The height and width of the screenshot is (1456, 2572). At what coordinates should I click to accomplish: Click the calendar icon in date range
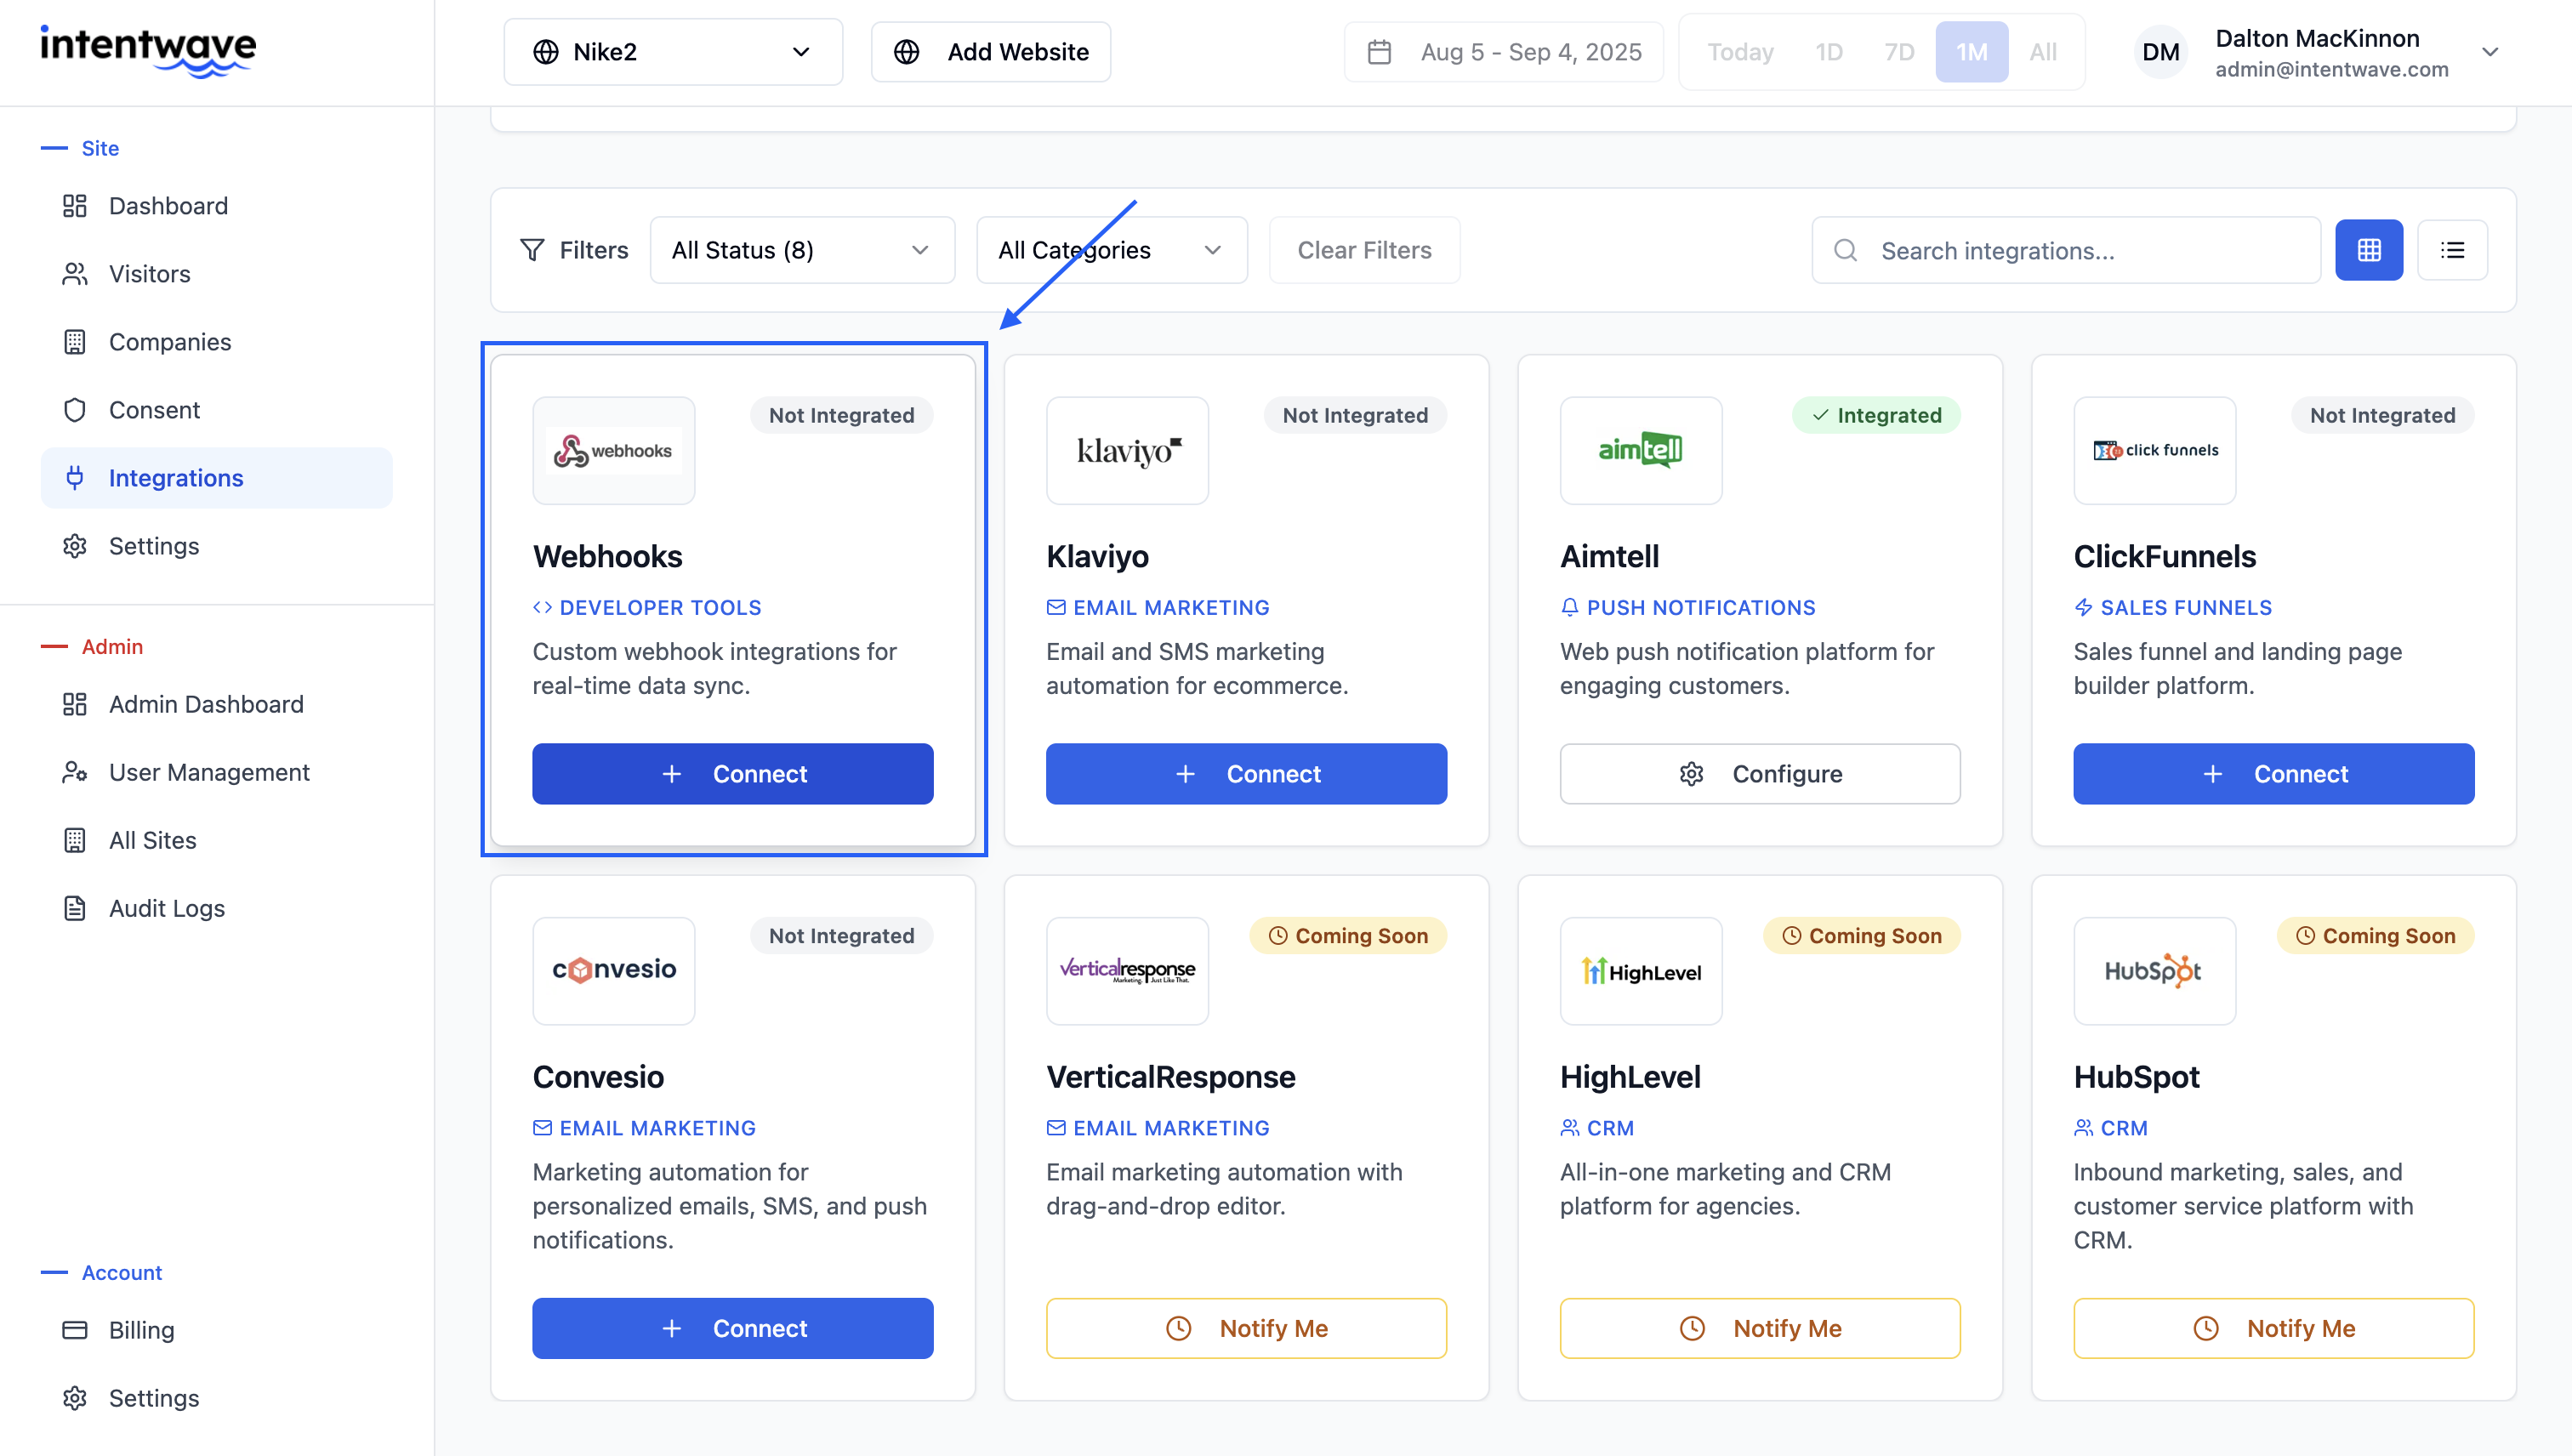[1379, 52]
